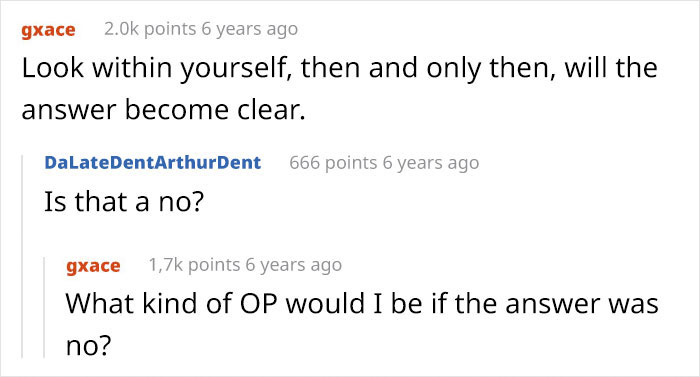Click the '1,7k points' score text
This screenshot has height=377, width=700.
194,265
